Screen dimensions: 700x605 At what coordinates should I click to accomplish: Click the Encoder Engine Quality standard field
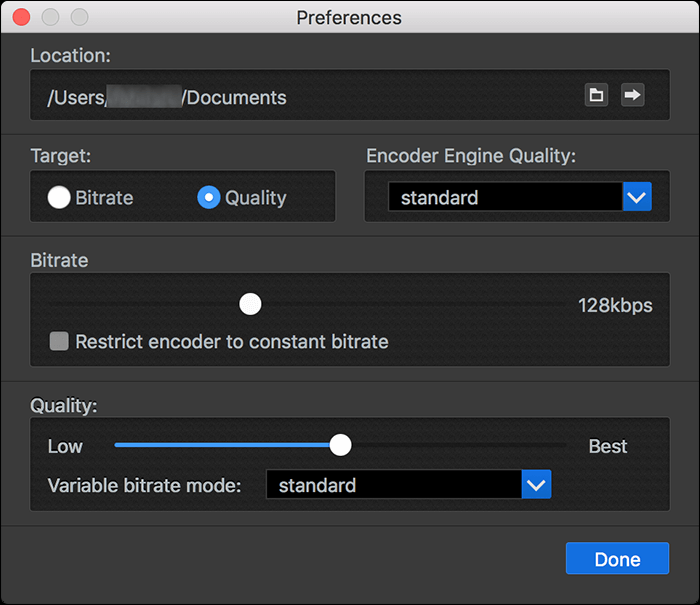click(x=505, y=197)
